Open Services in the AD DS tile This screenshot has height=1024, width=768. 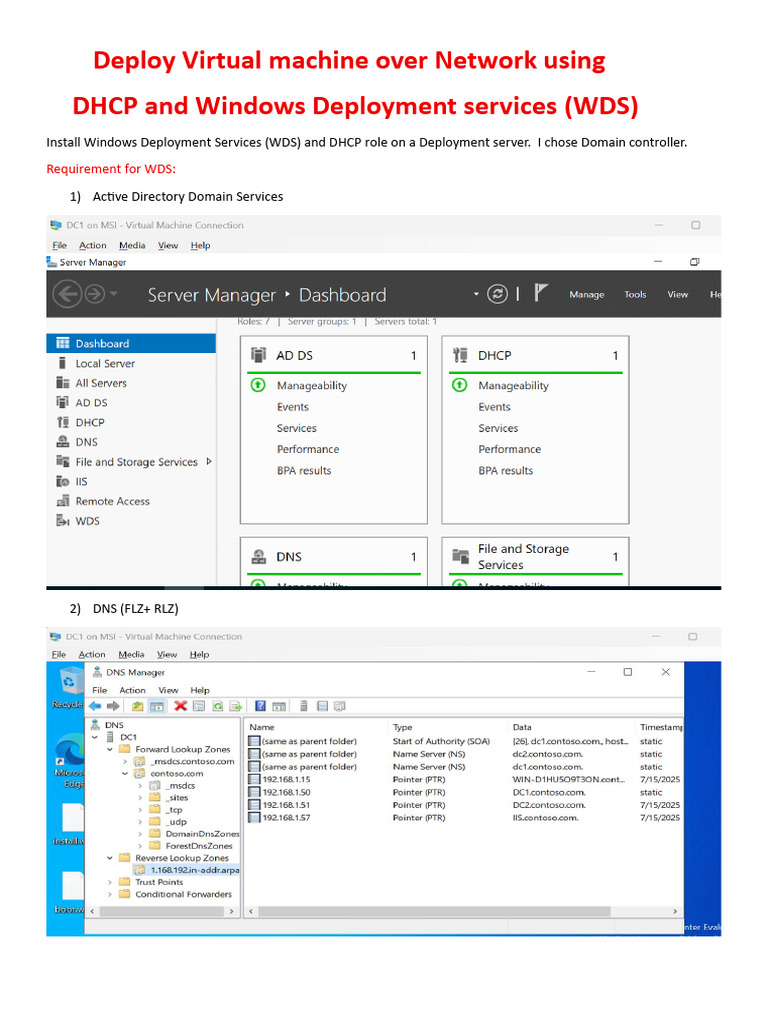point(296,428)
